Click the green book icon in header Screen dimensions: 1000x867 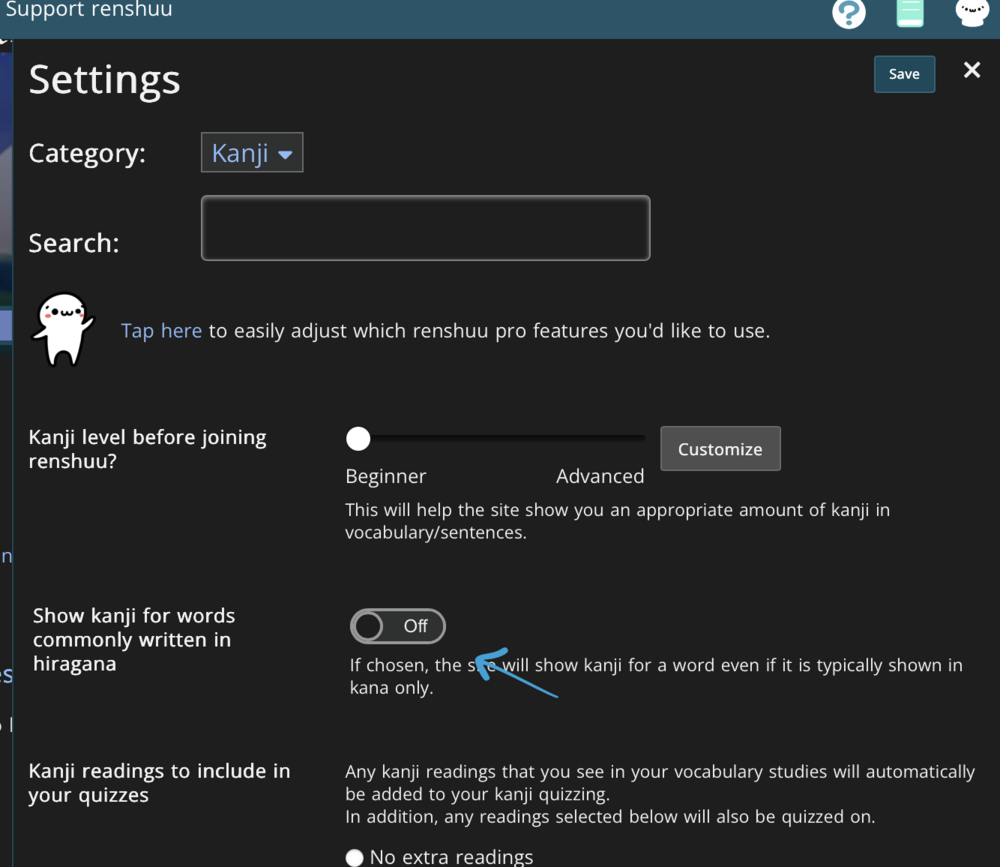tap(910, 13)
